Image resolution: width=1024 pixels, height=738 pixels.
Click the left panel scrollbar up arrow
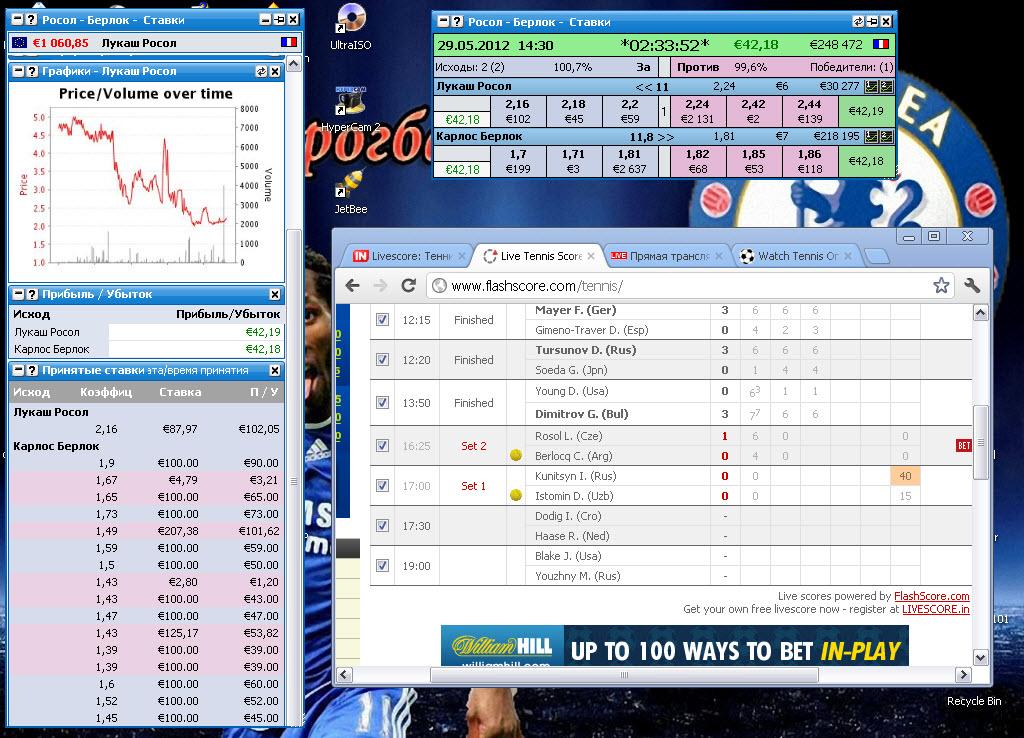[294, 63]
